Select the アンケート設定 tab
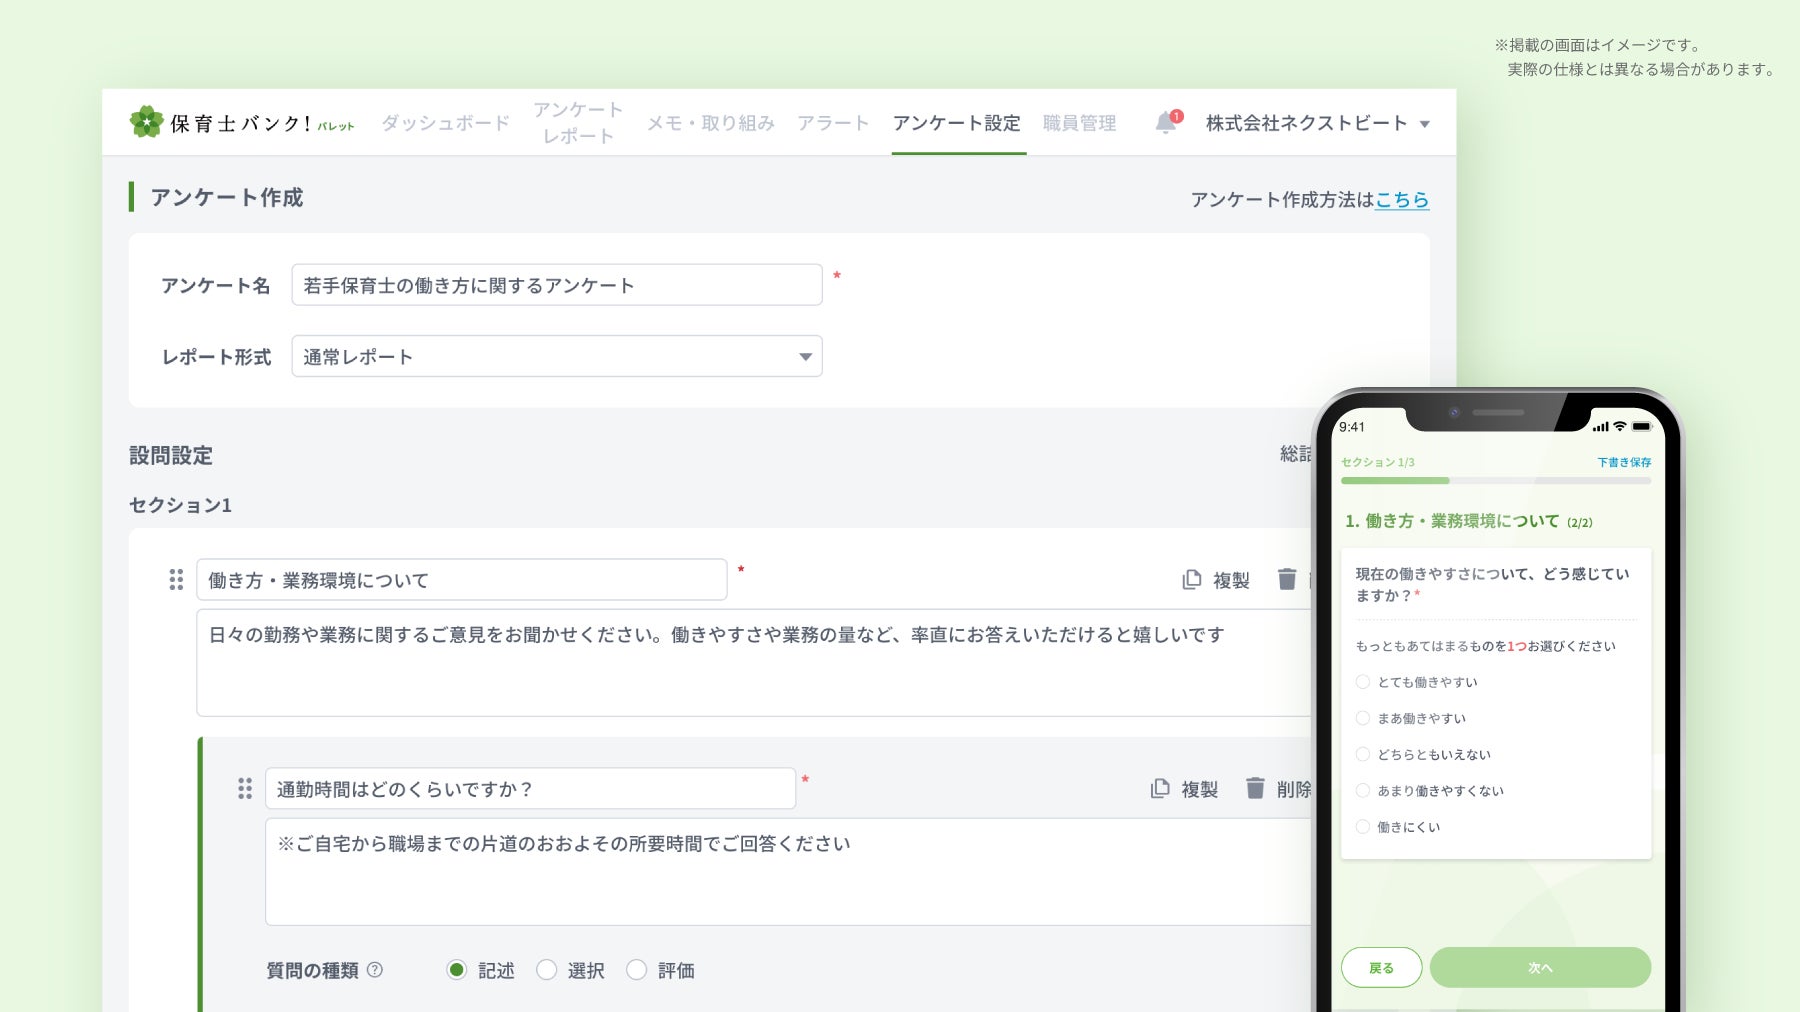The image size is (1800, 1012). (x=957, y=123)
